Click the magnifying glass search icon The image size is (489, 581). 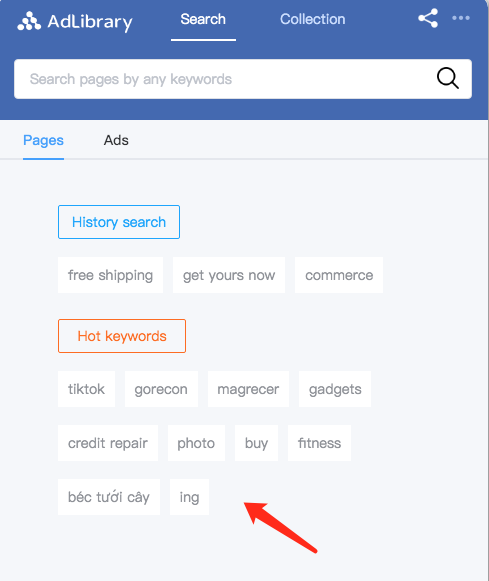[x=448, y=78]
